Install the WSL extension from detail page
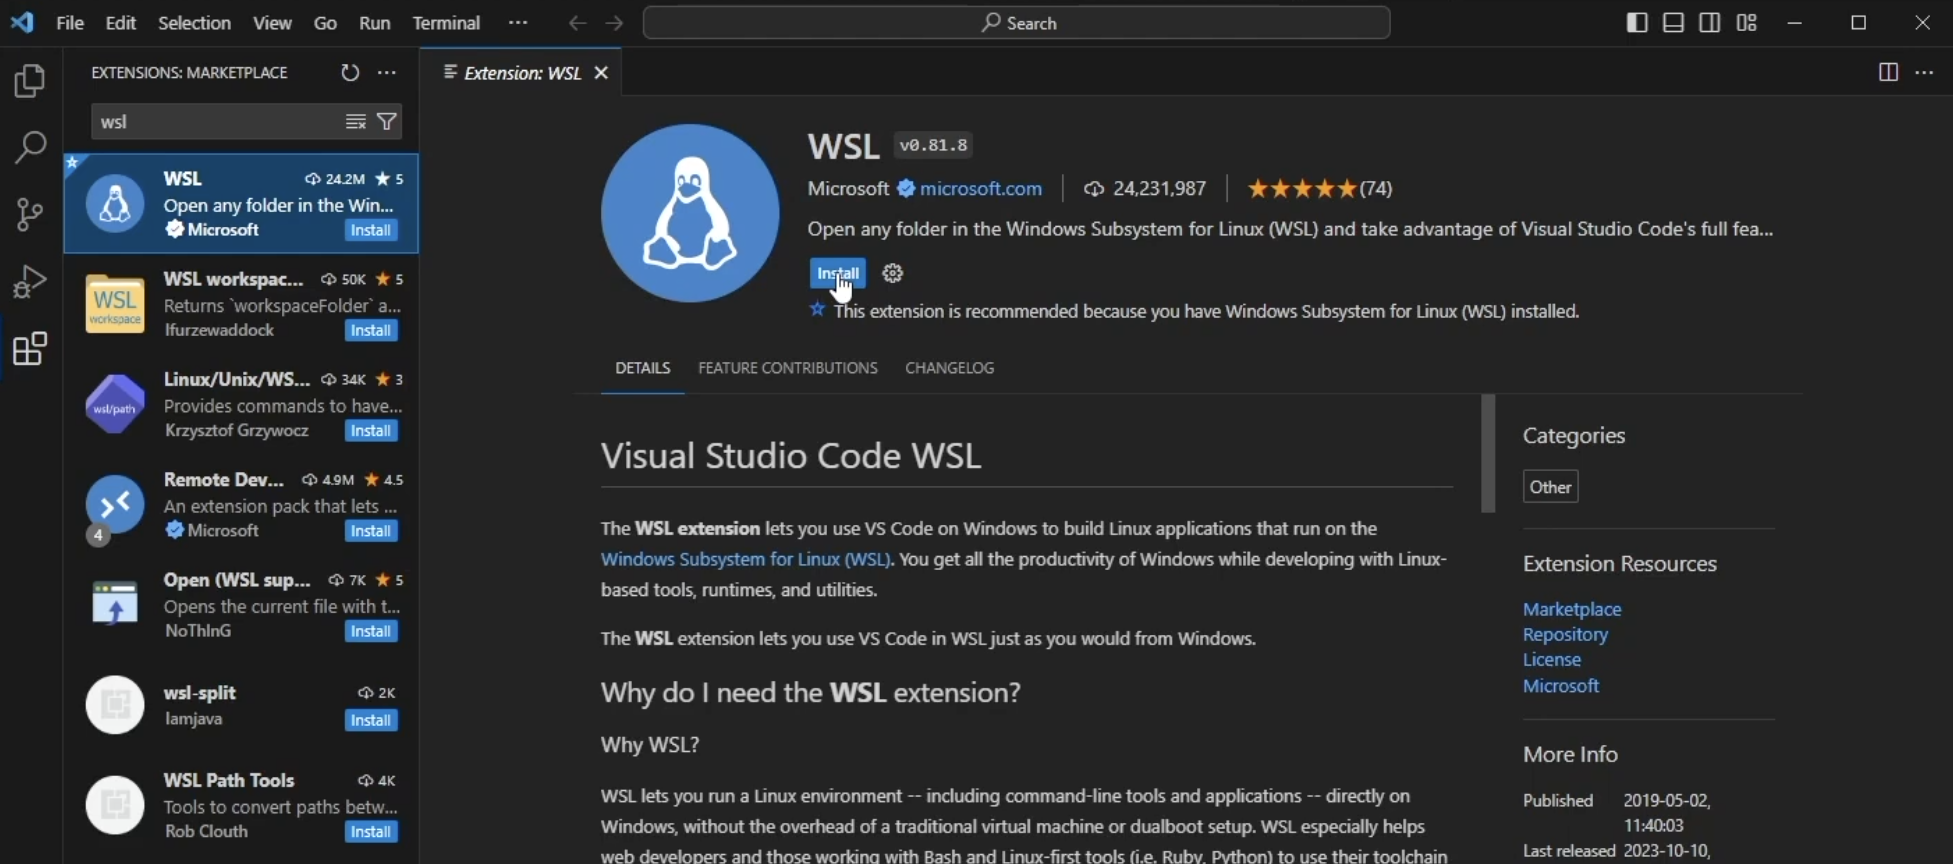 tap(838, 273)
